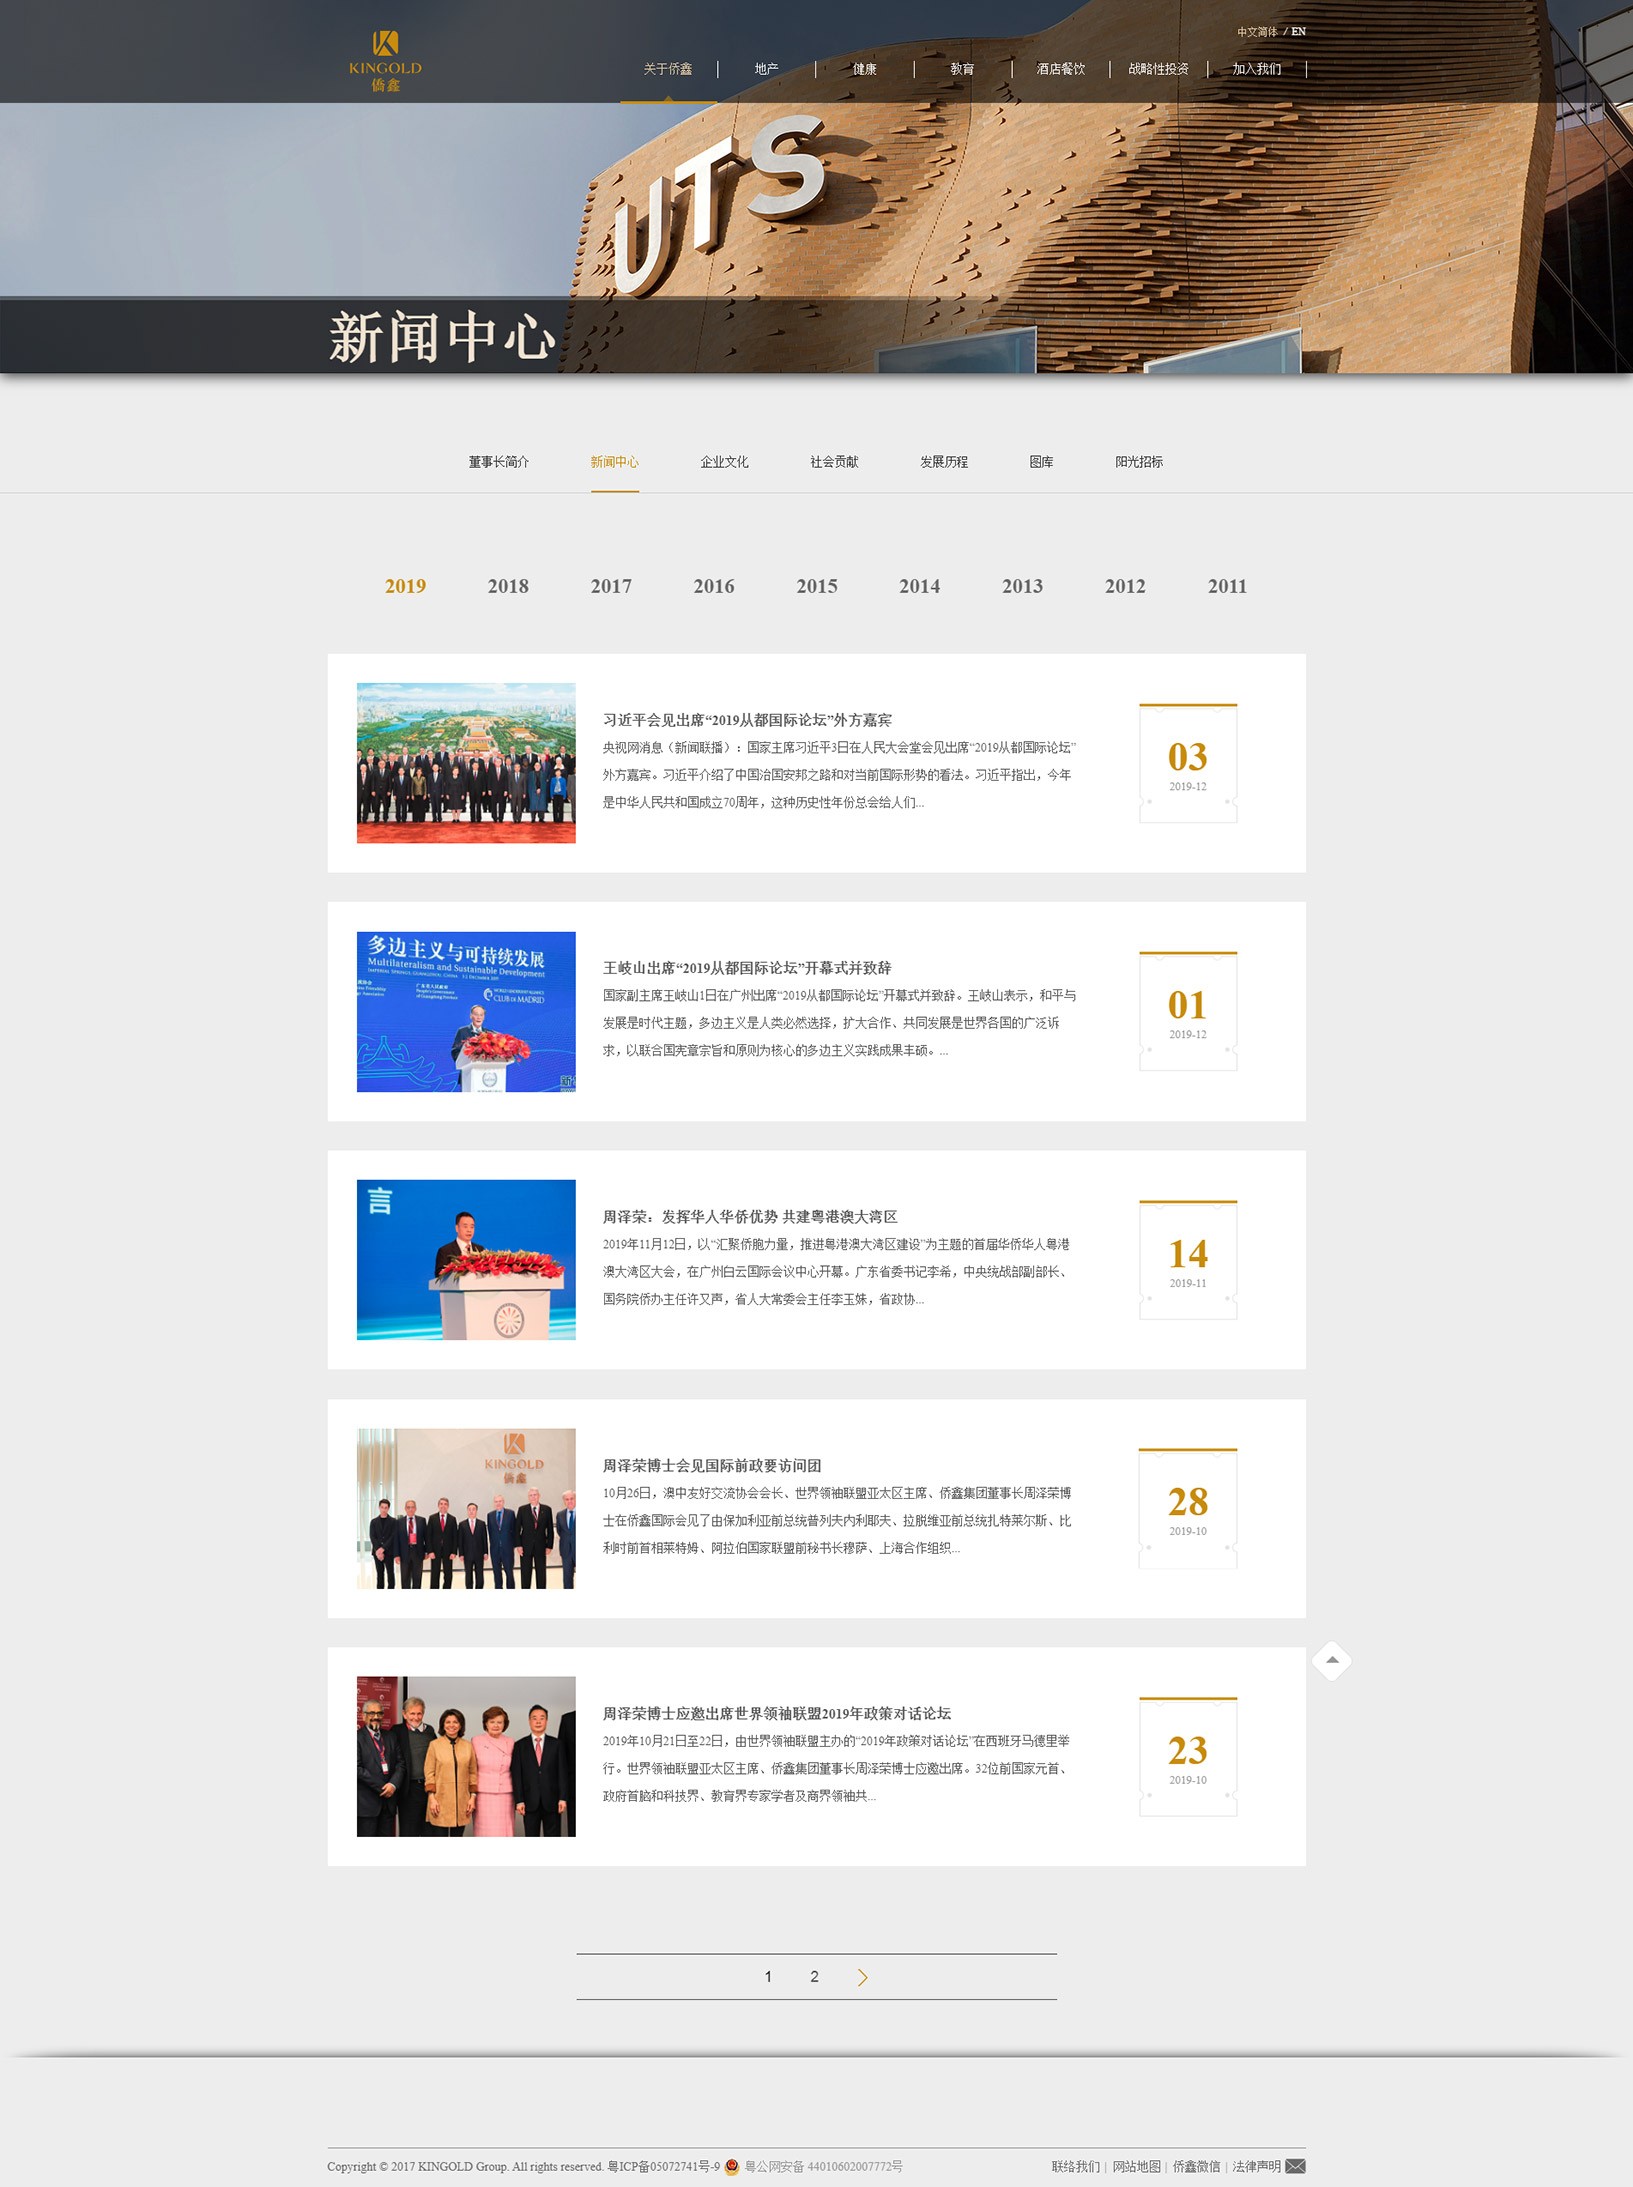This screenshot has height=2187, width=1633.
Task: Open the 03 2019-12 date badge
Action: tap(1187, 764)
